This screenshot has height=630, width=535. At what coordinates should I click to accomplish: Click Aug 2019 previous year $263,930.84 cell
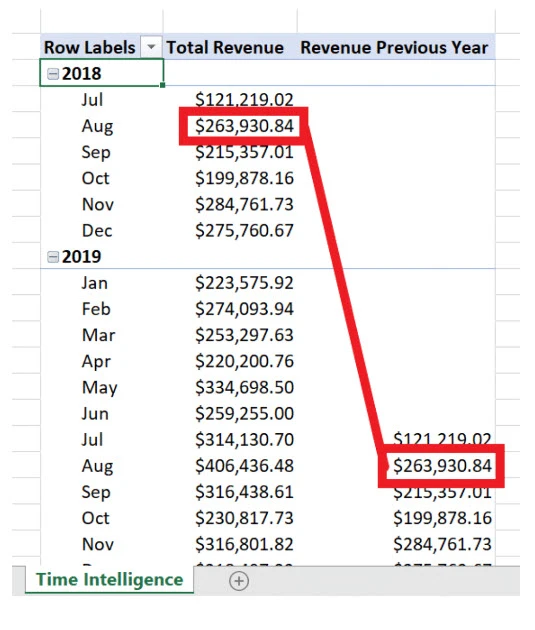coord(442,466)
